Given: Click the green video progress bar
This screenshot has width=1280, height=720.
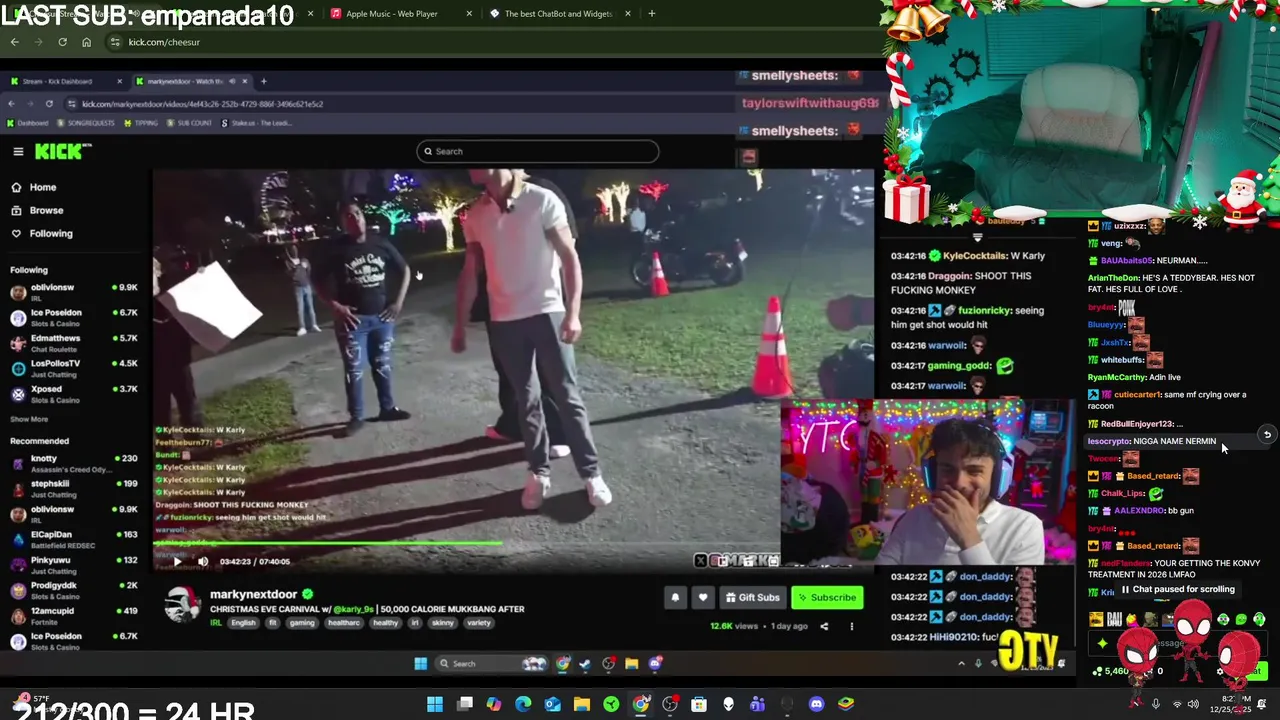Looking at the screenshot, I should point(328,545).
